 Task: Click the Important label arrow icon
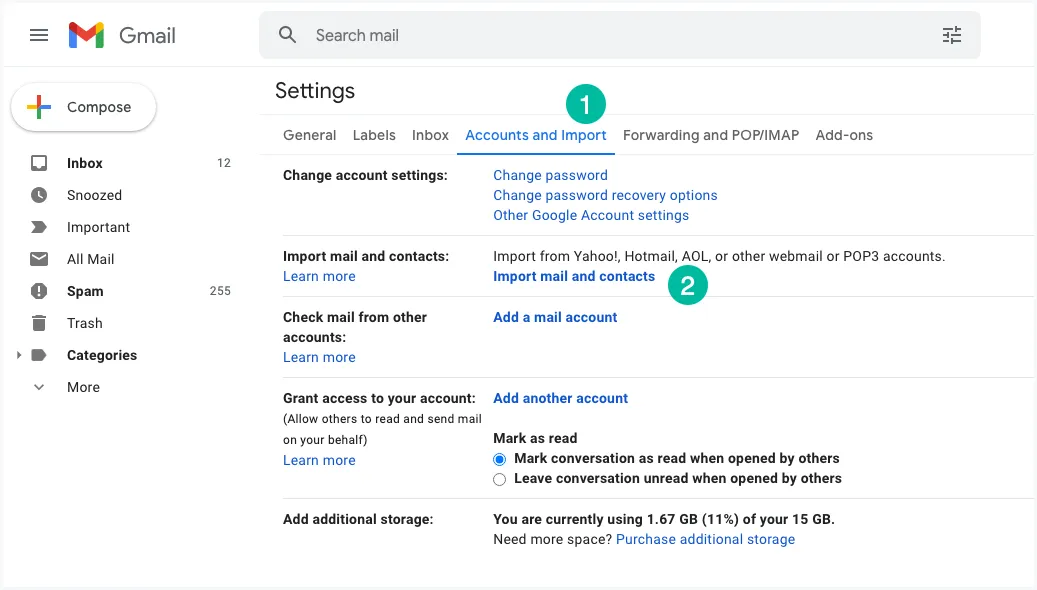click(37, 227)
